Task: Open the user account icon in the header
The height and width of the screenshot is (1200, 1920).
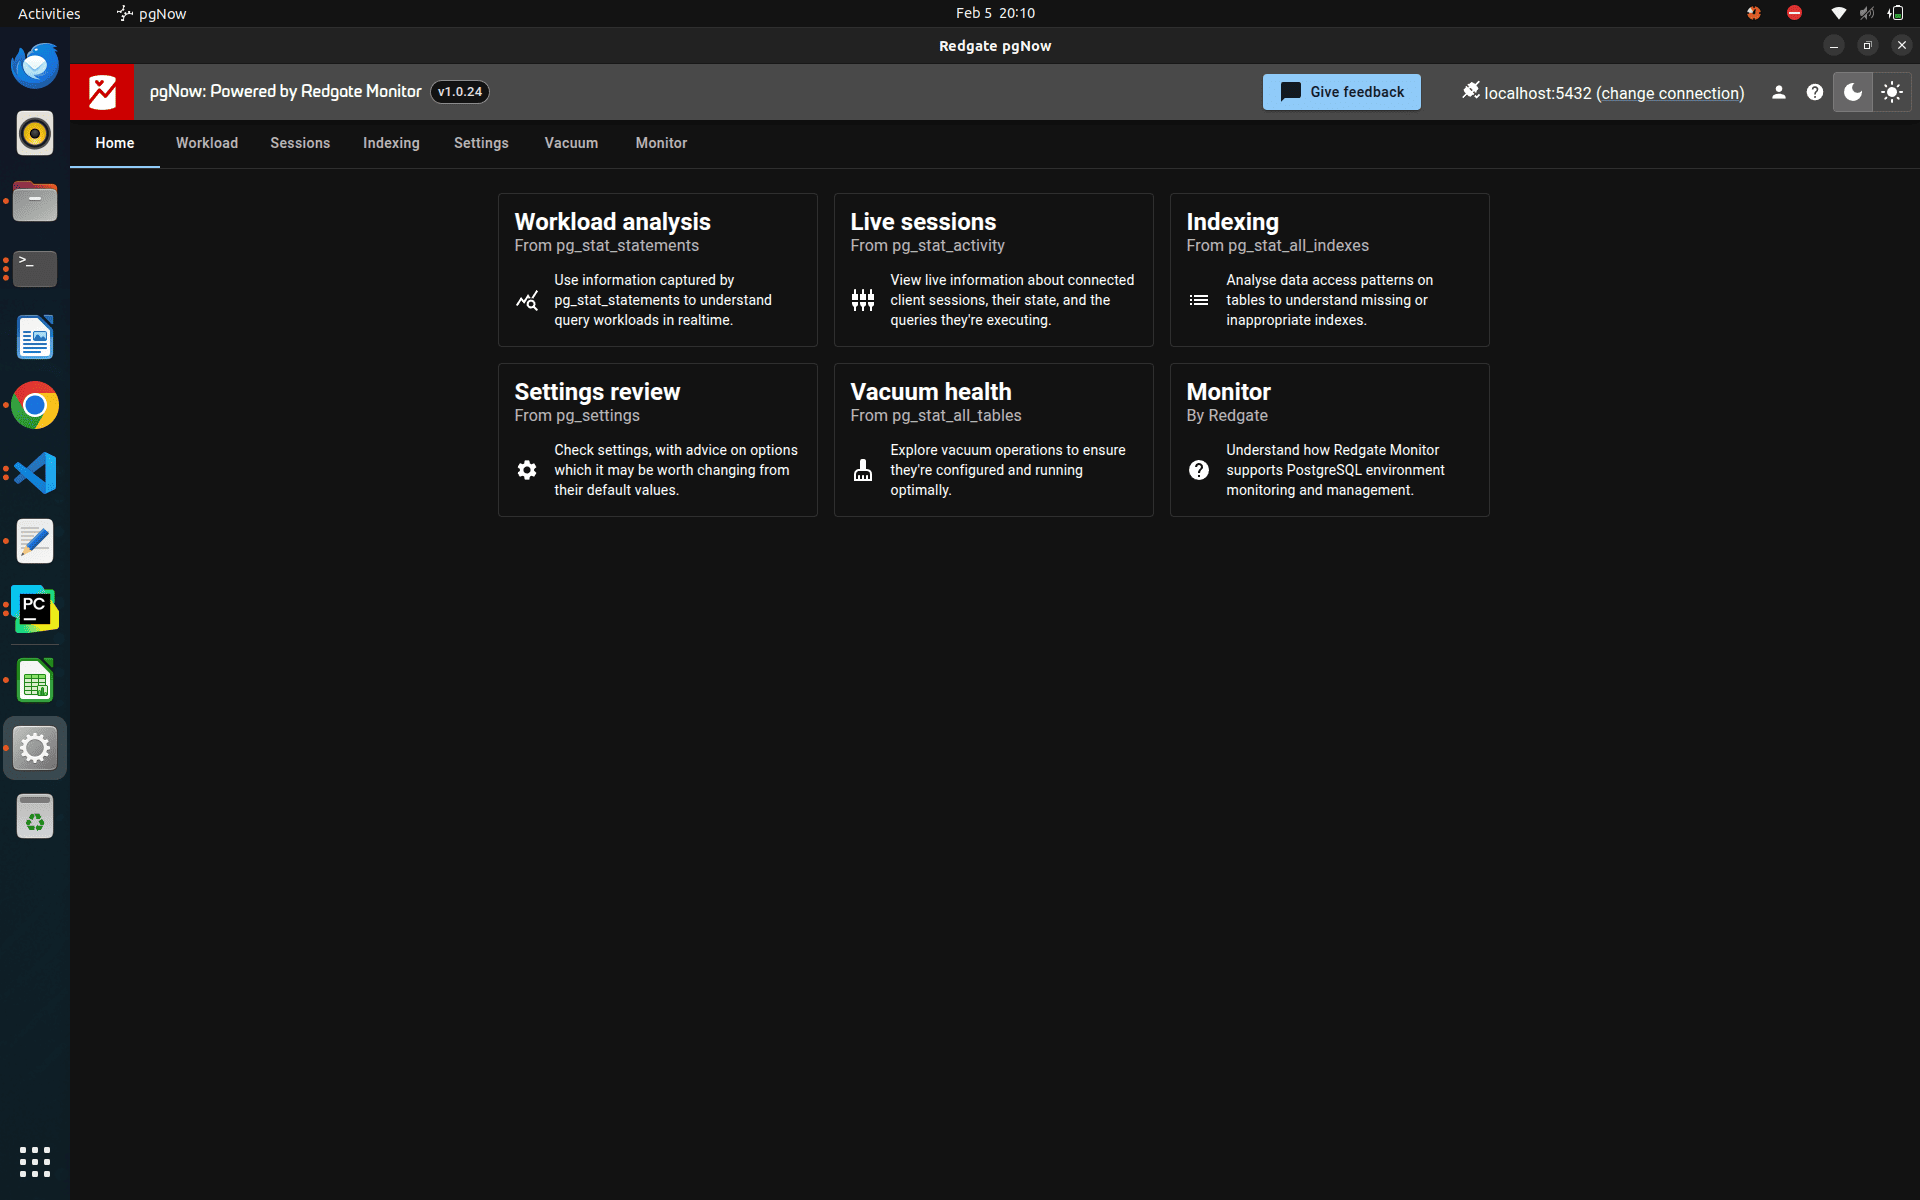Action: coord(1778,92)
